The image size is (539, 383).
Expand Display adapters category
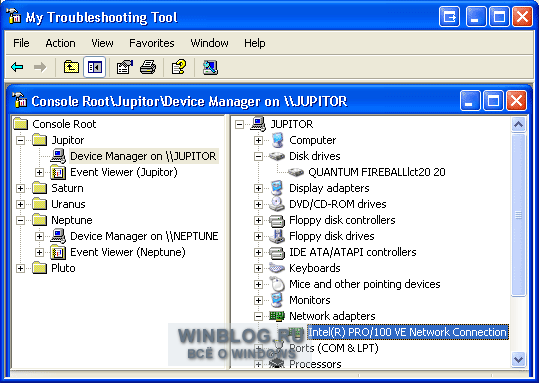pyautogui.click(x=258, y=188)
